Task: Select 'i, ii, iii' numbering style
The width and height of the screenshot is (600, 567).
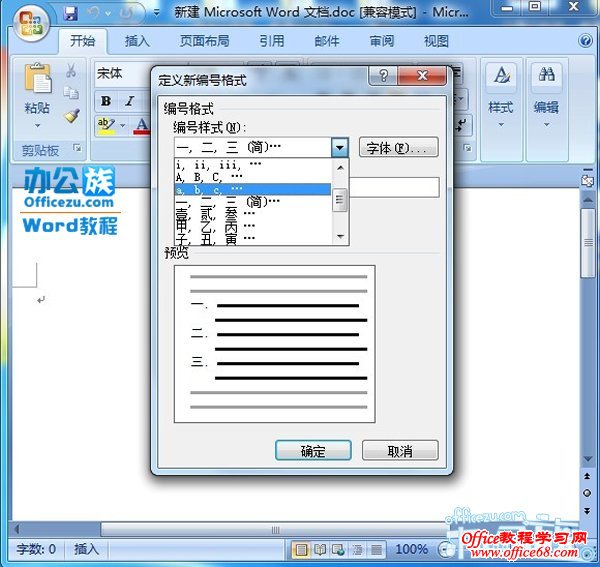Action: [x=253, y=165]
